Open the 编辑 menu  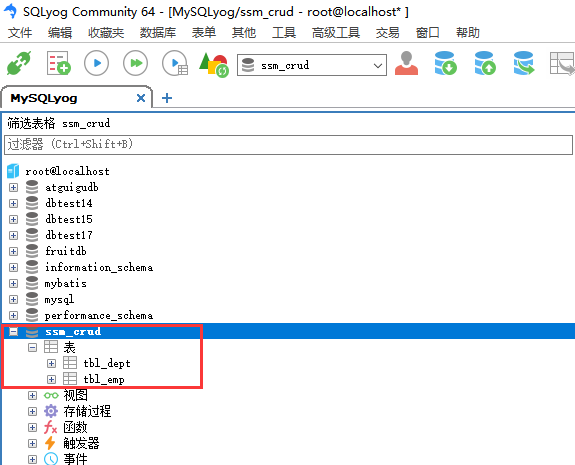pyautogui.click(x=60, y=33)
